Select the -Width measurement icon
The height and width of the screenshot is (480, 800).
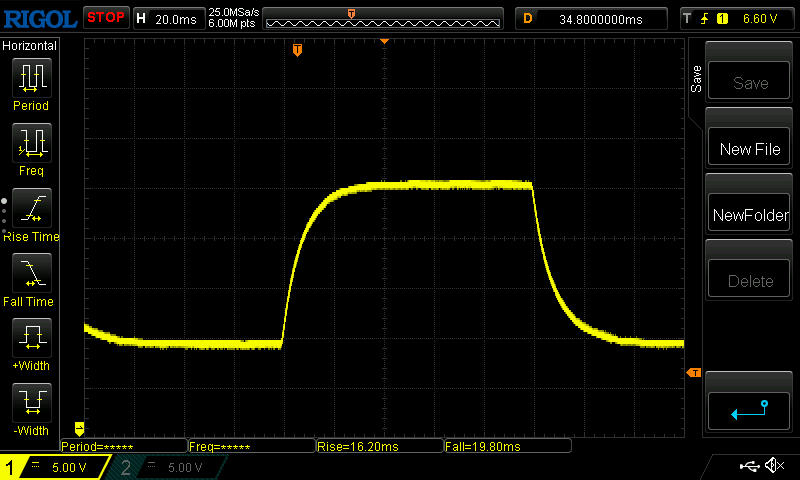[x=32, y=402]
